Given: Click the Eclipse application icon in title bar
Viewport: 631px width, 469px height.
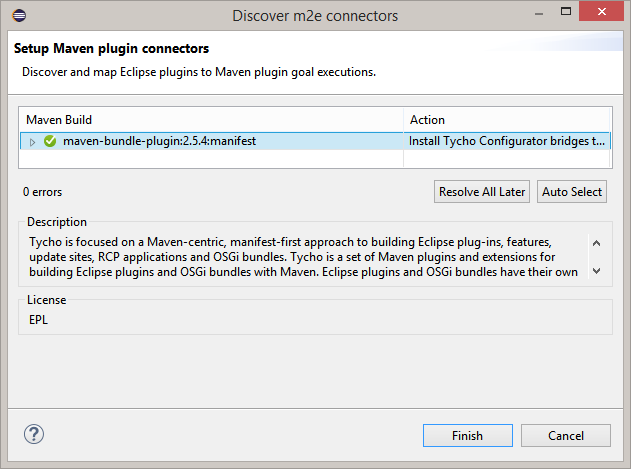Looking at the screenshot, I should click(x=19, y=15).
